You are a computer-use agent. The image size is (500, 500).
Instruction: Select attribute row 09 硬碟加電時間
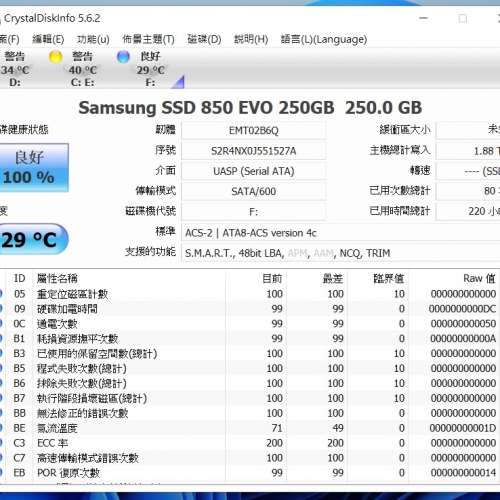(x=250, y=309)
